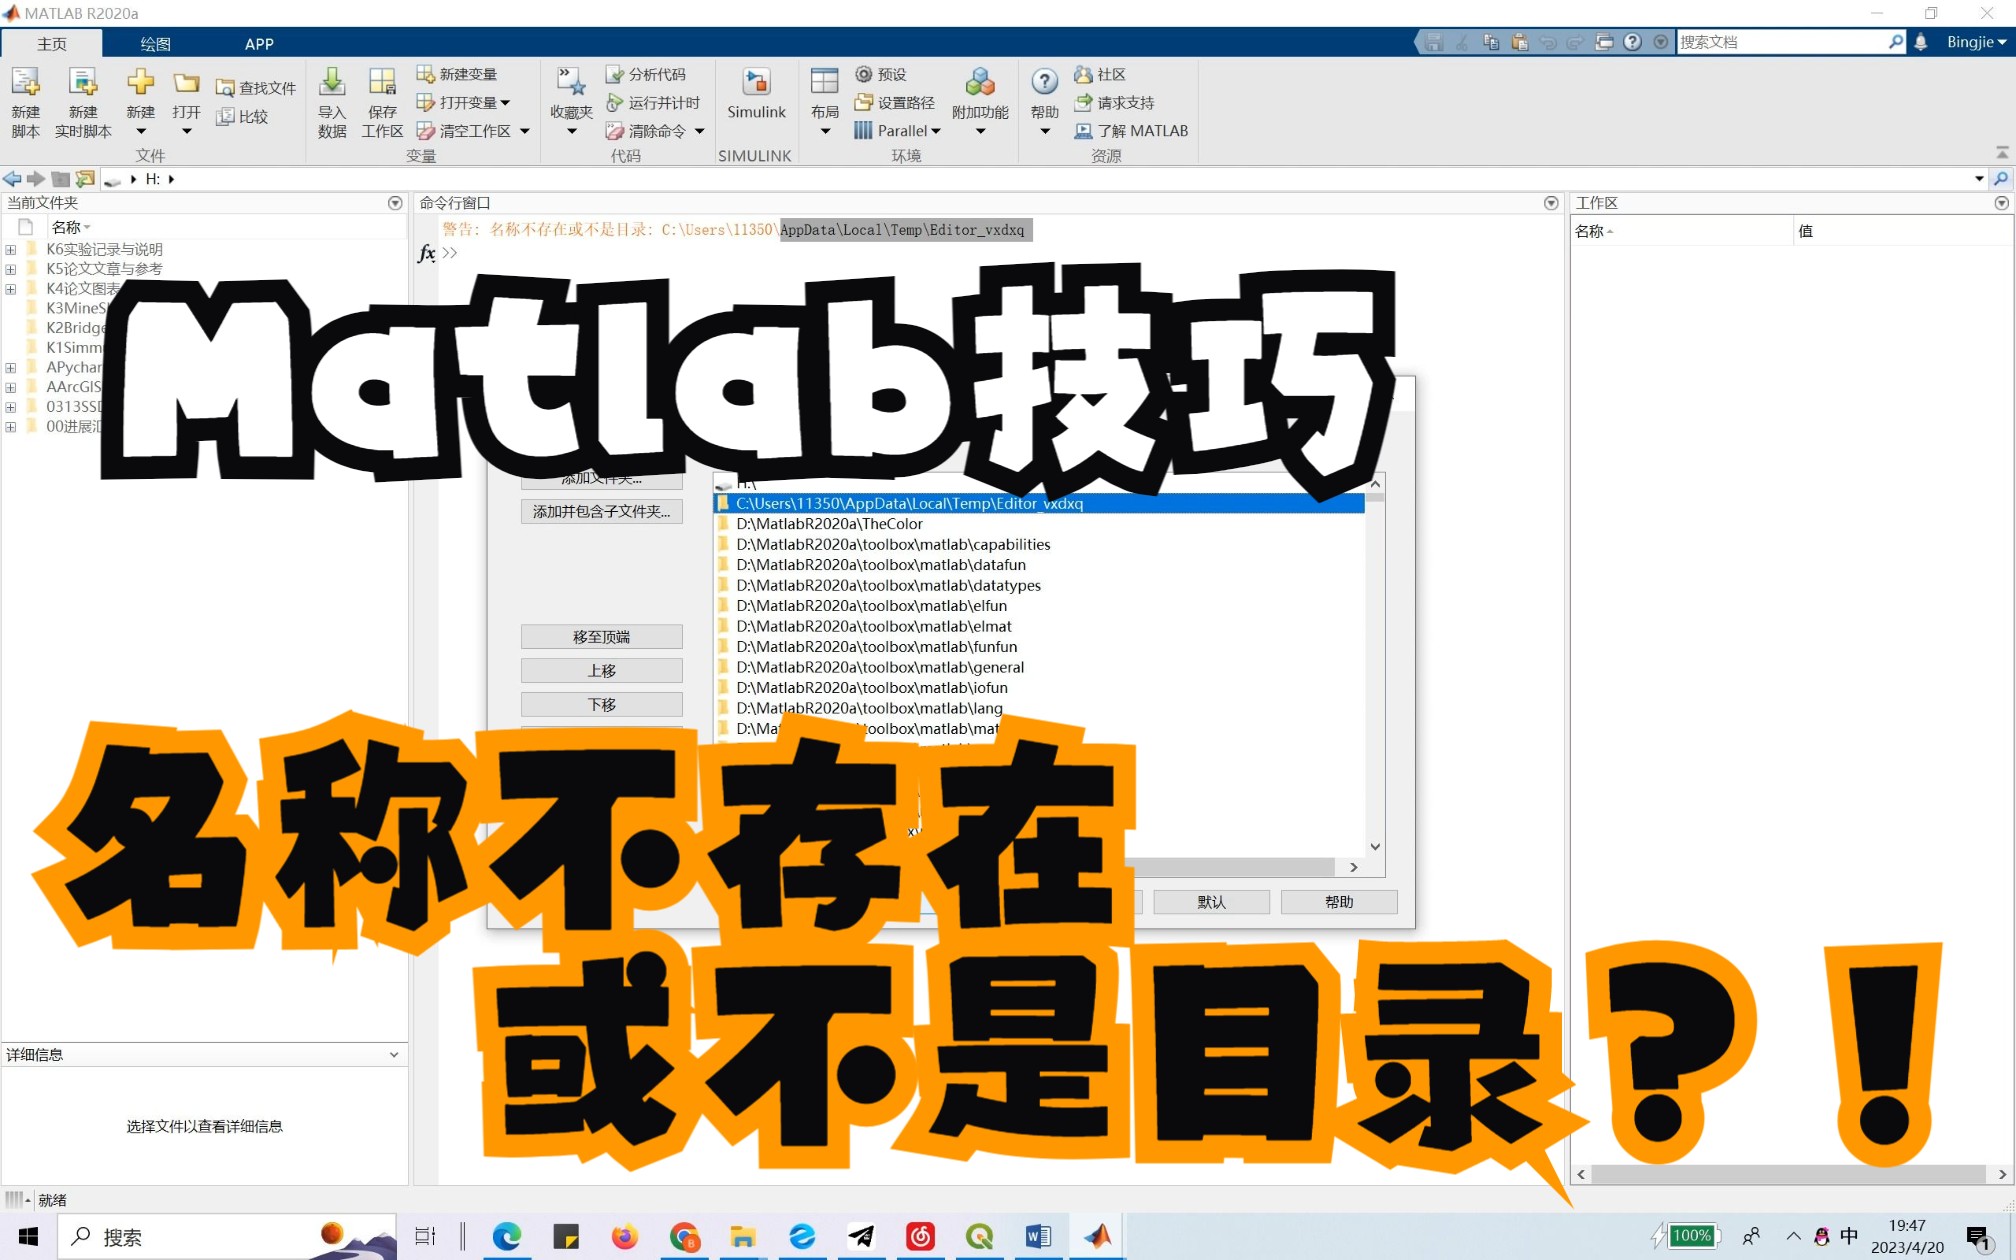Open the Parallel dropdown menu
Screen dimensions: 2016x1260
(x=898, y=131)
